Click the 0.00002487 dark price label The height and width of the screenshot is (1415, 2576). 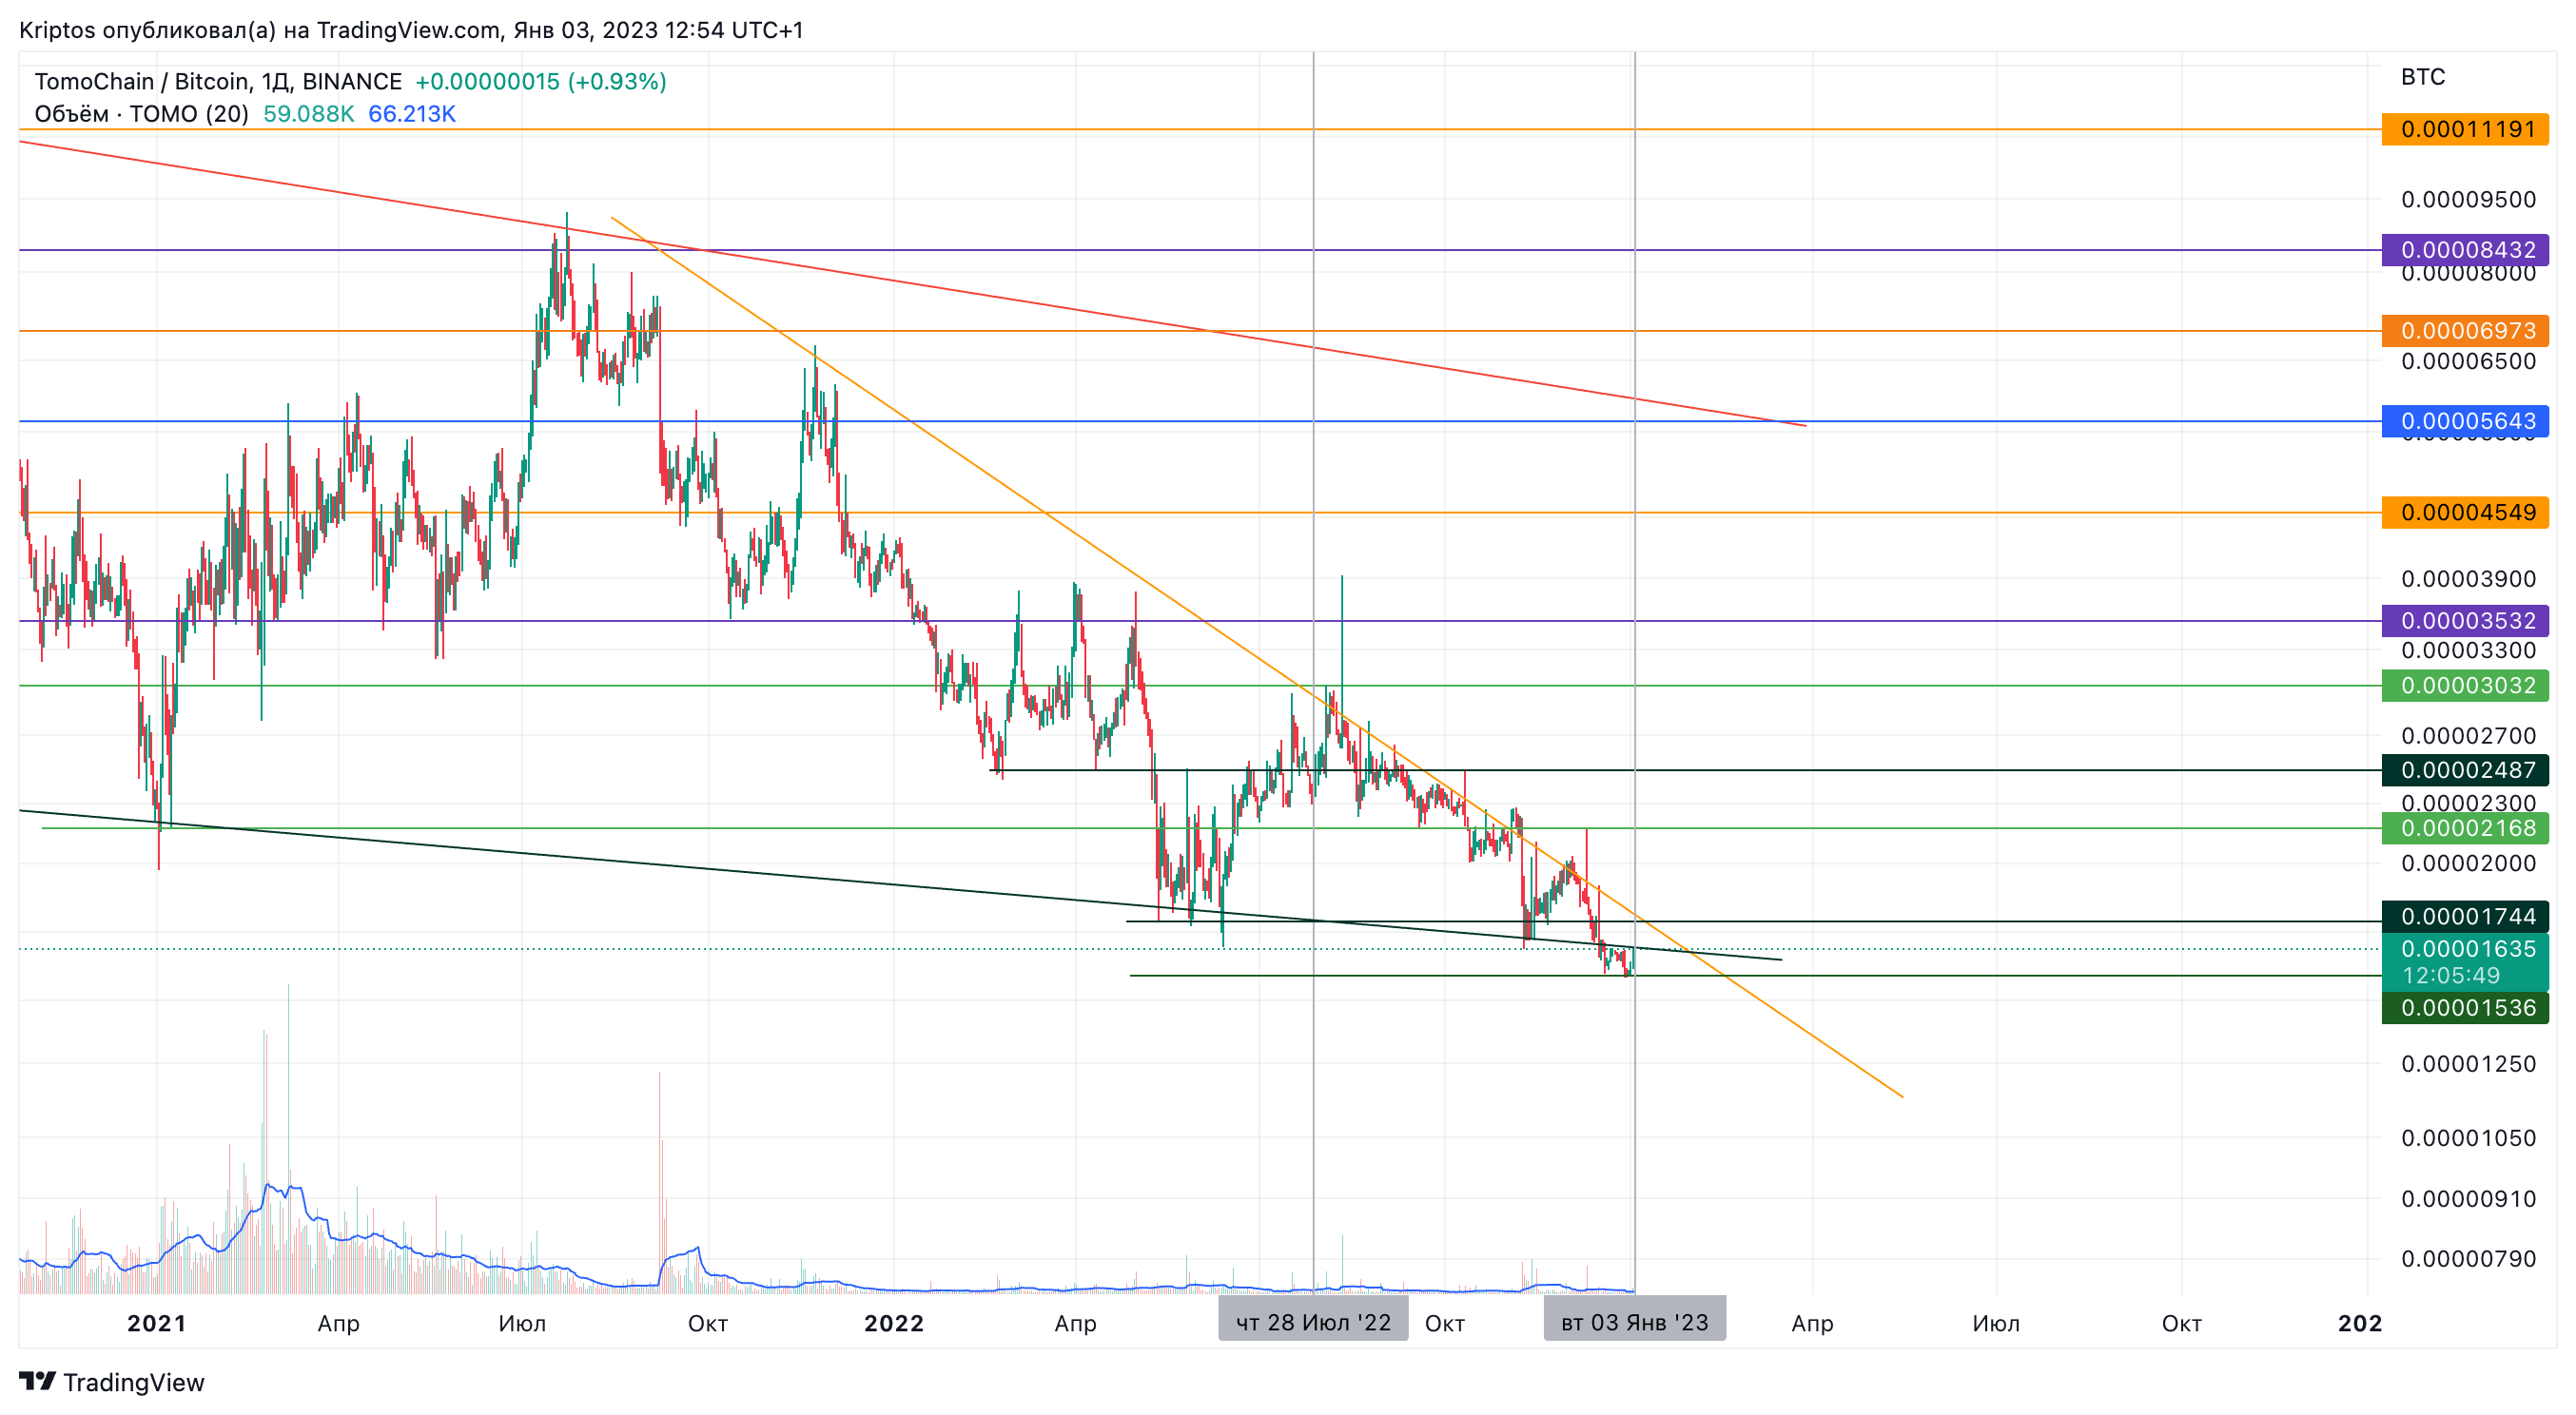(2465, 770)
